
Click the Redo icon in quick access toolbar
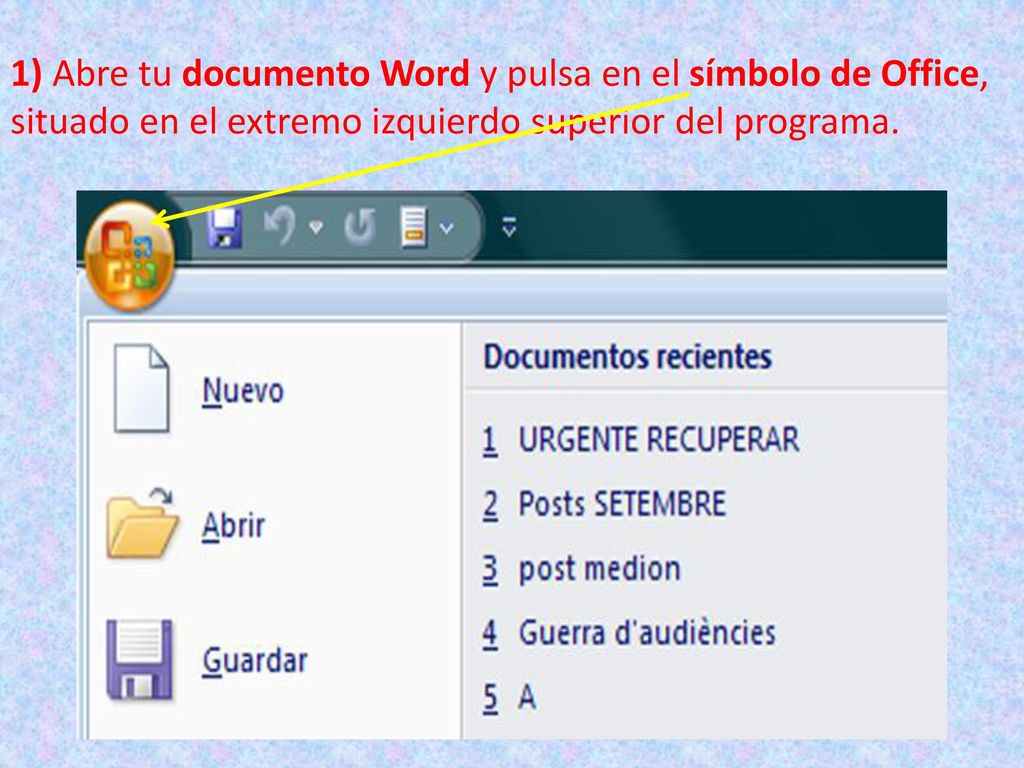[x=360, y=227]
